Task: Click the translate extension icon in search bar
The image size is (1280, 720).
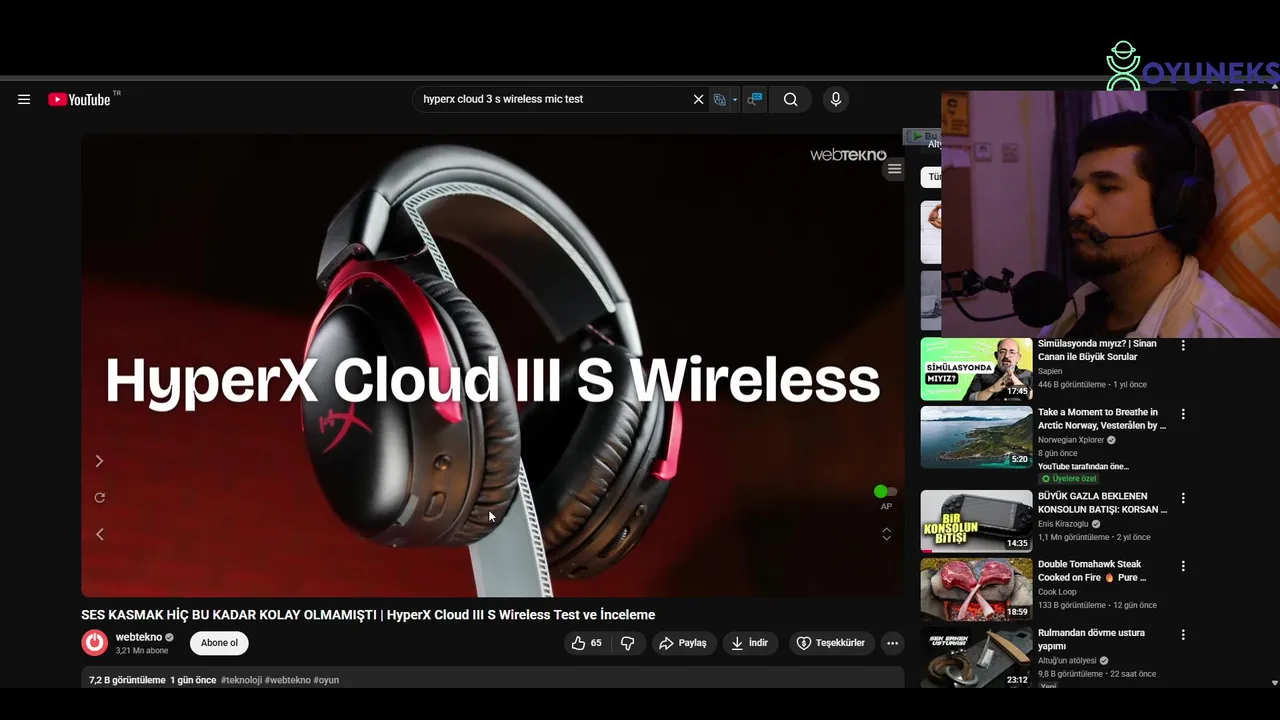Action: click(x=719, y=99)
